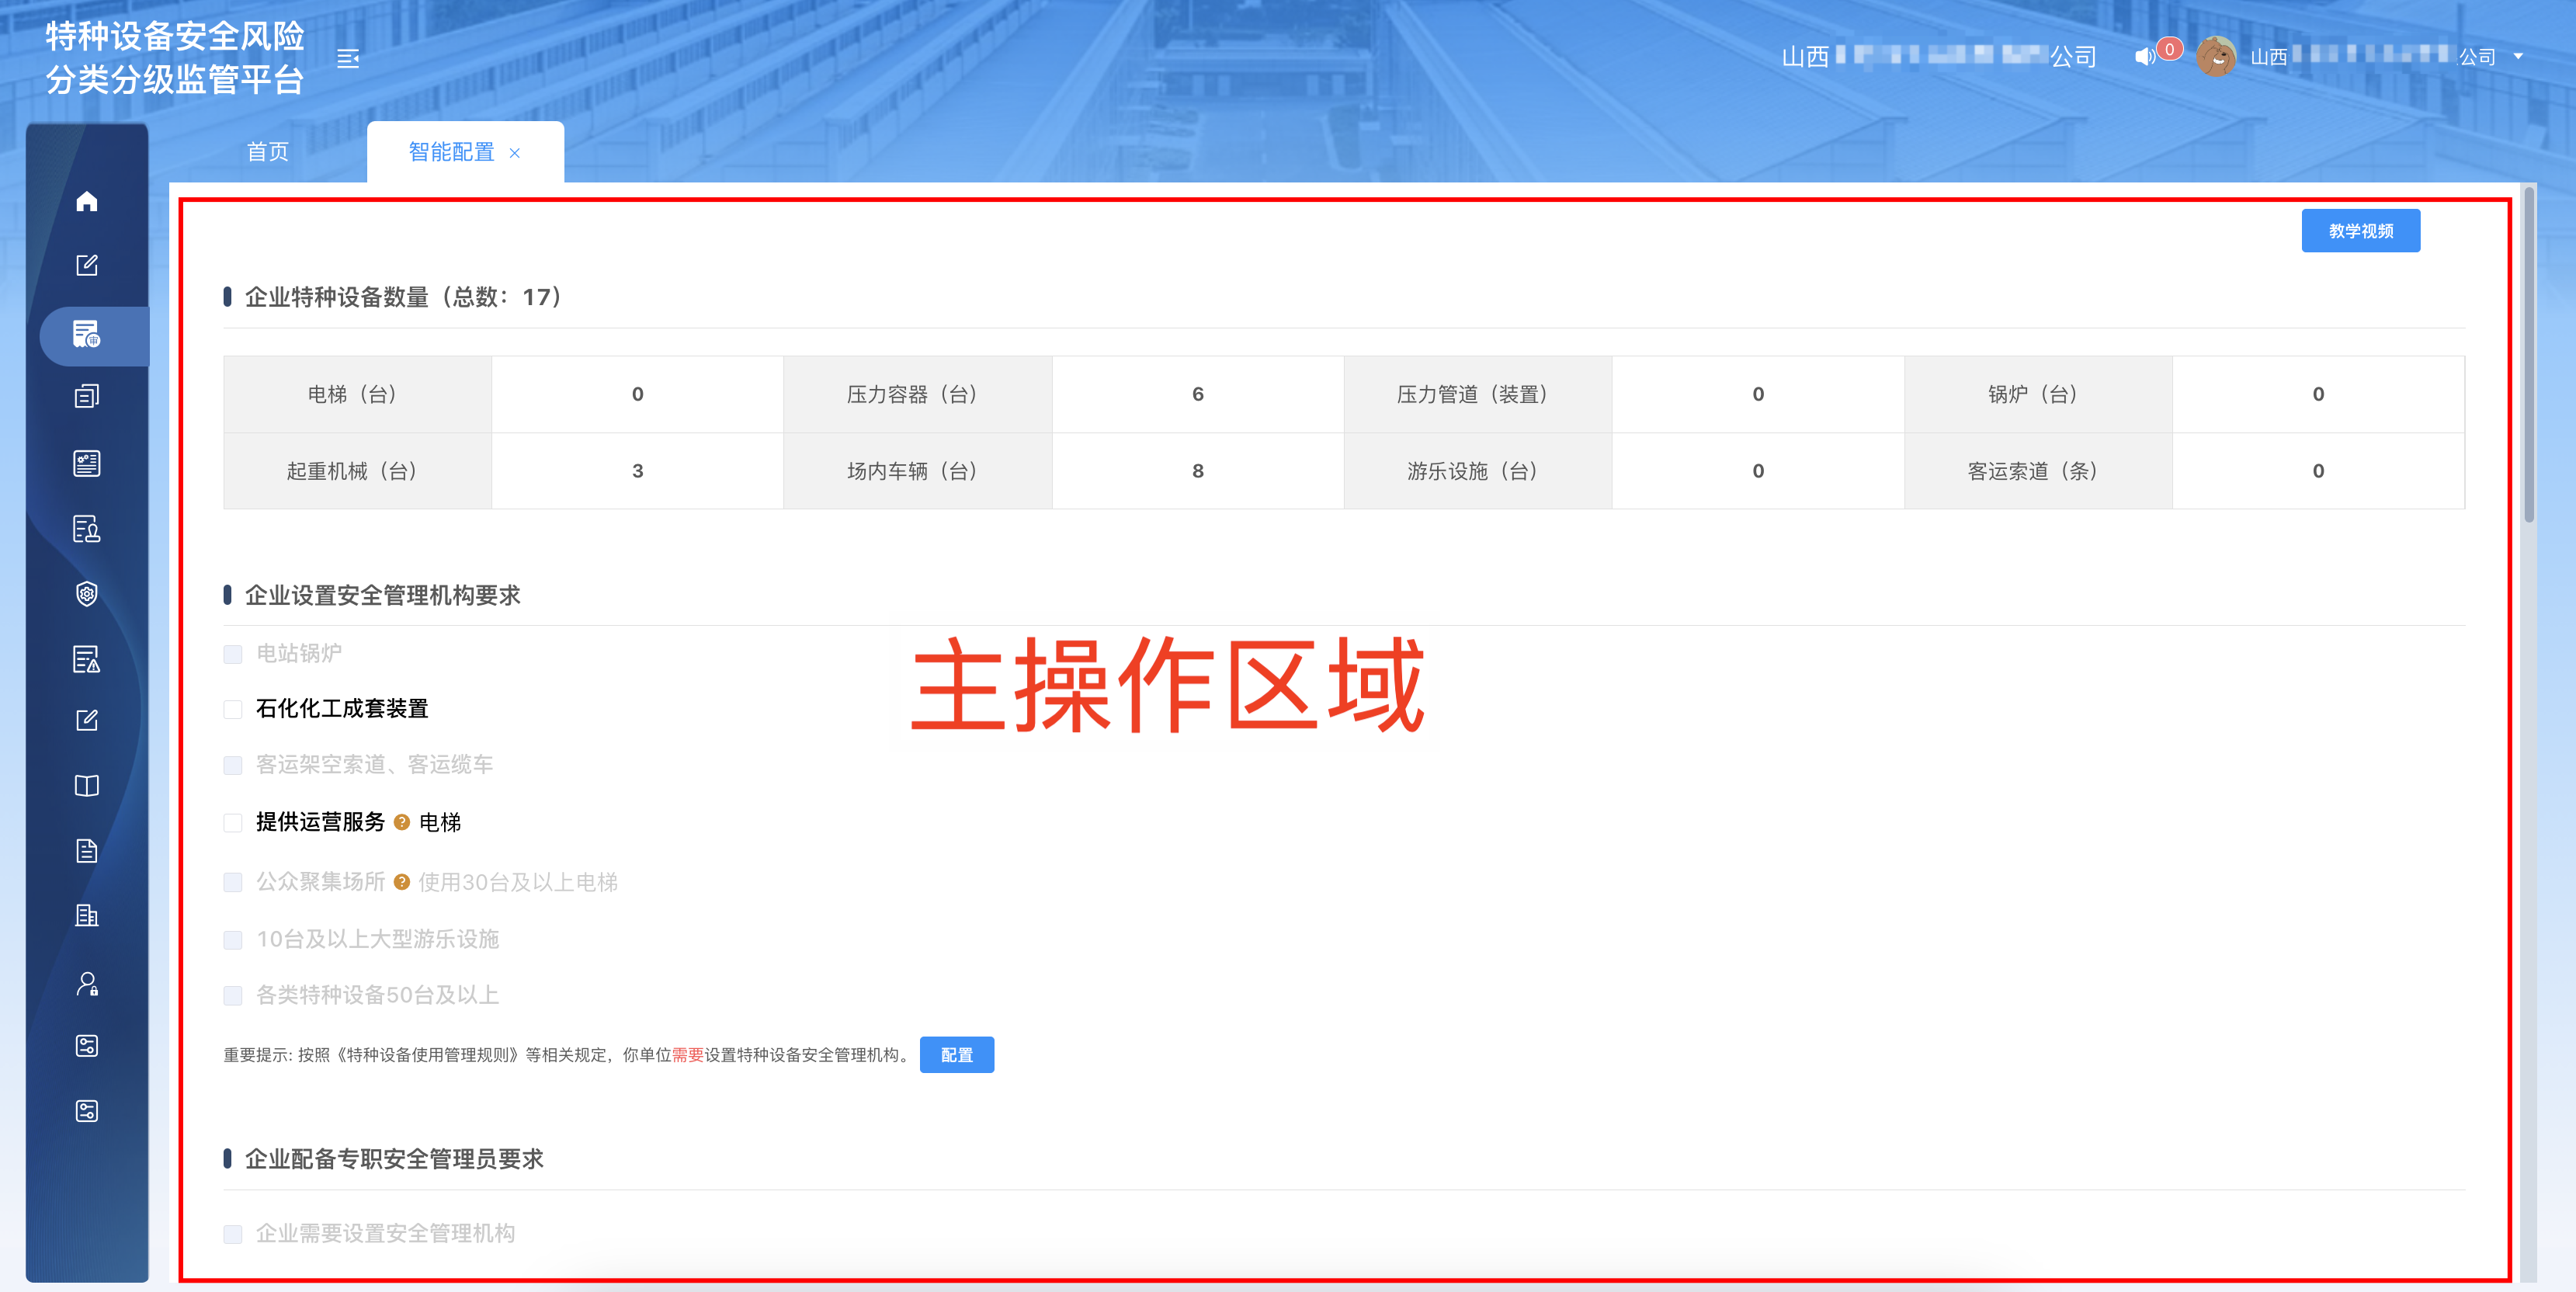Click the 教学视频 button

tap(2360, 231)
